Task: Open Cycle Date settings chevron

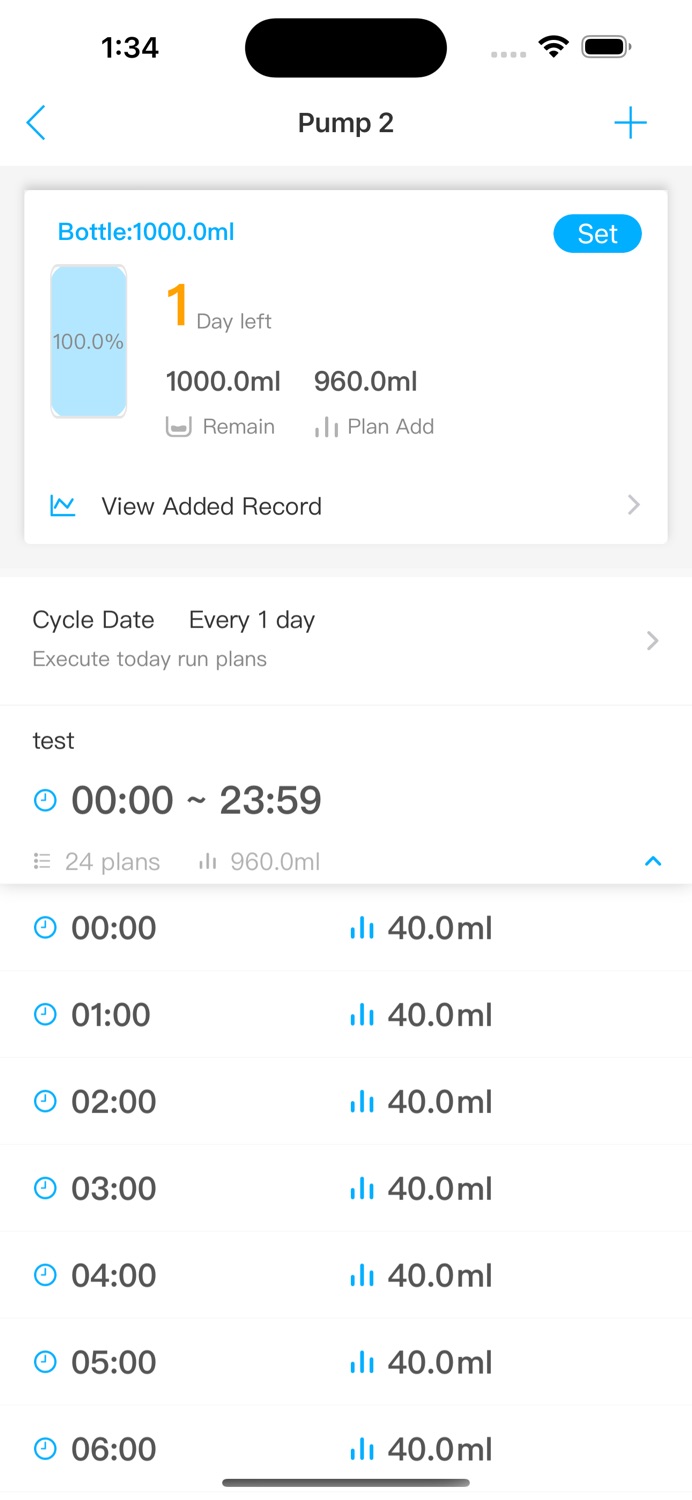Action: [x=653, y=641]
